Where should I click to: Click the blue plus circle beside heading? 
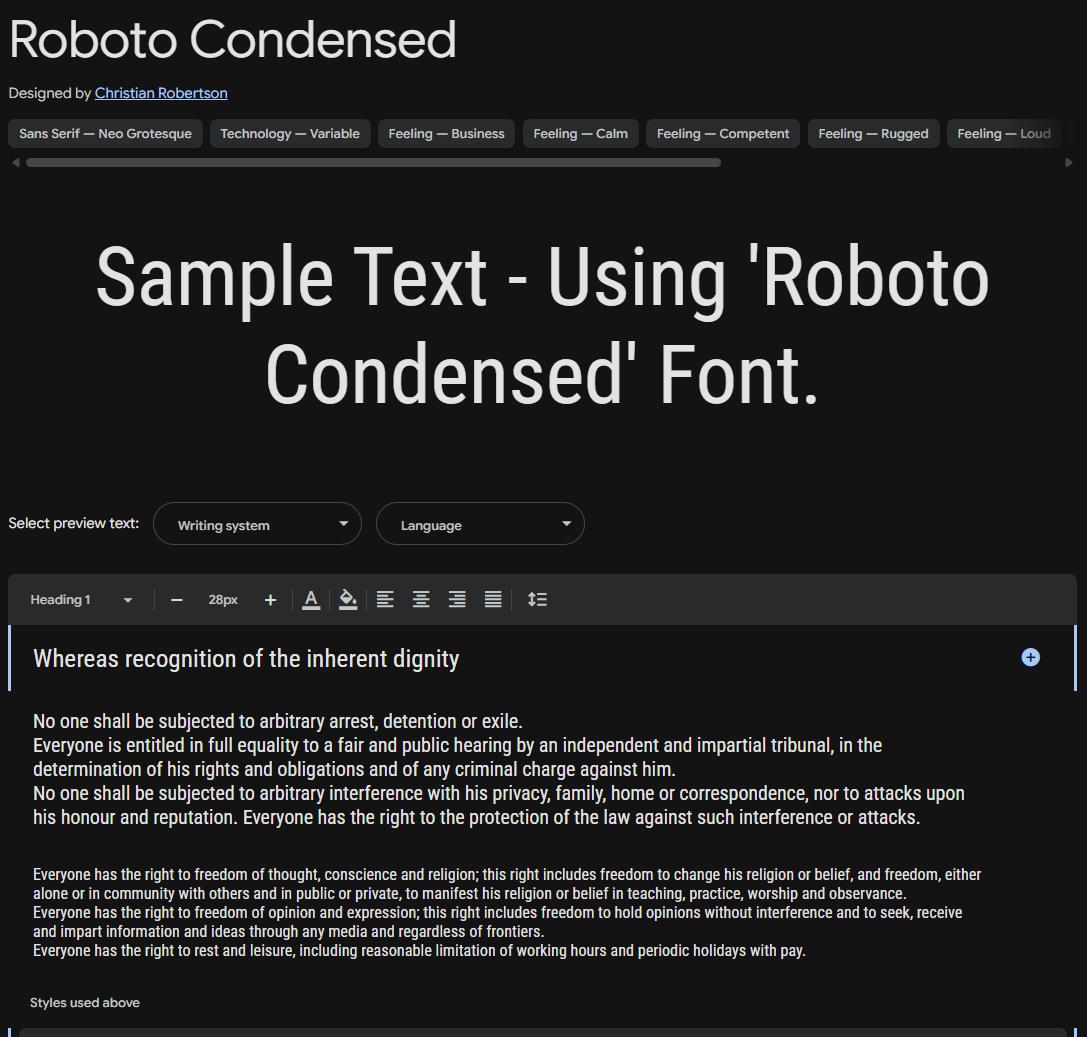point(1031,657)
